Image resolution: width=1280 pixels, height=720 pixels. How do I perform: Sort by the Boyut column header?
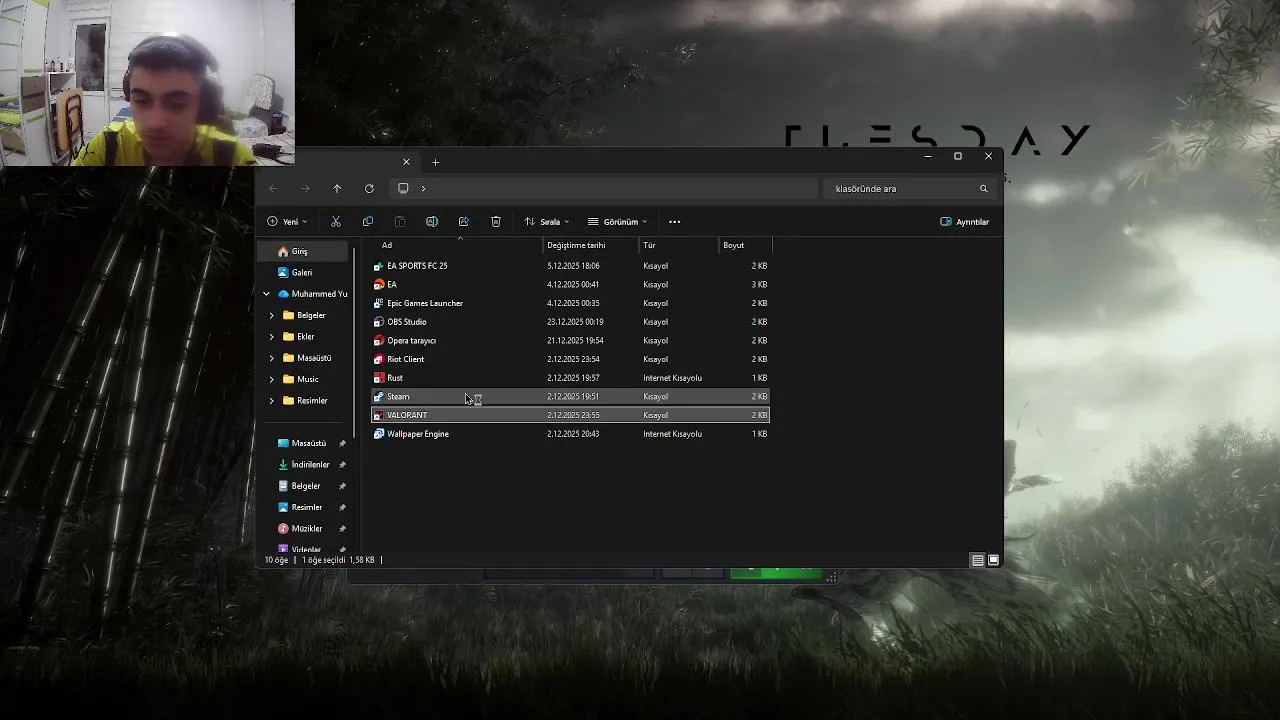click(x=745, y=245)
